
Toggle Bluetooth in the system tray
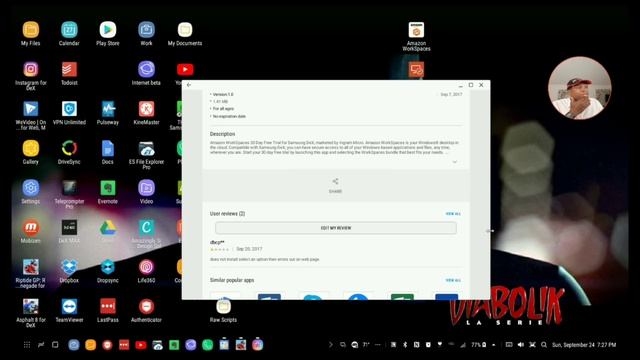(405, 345)
